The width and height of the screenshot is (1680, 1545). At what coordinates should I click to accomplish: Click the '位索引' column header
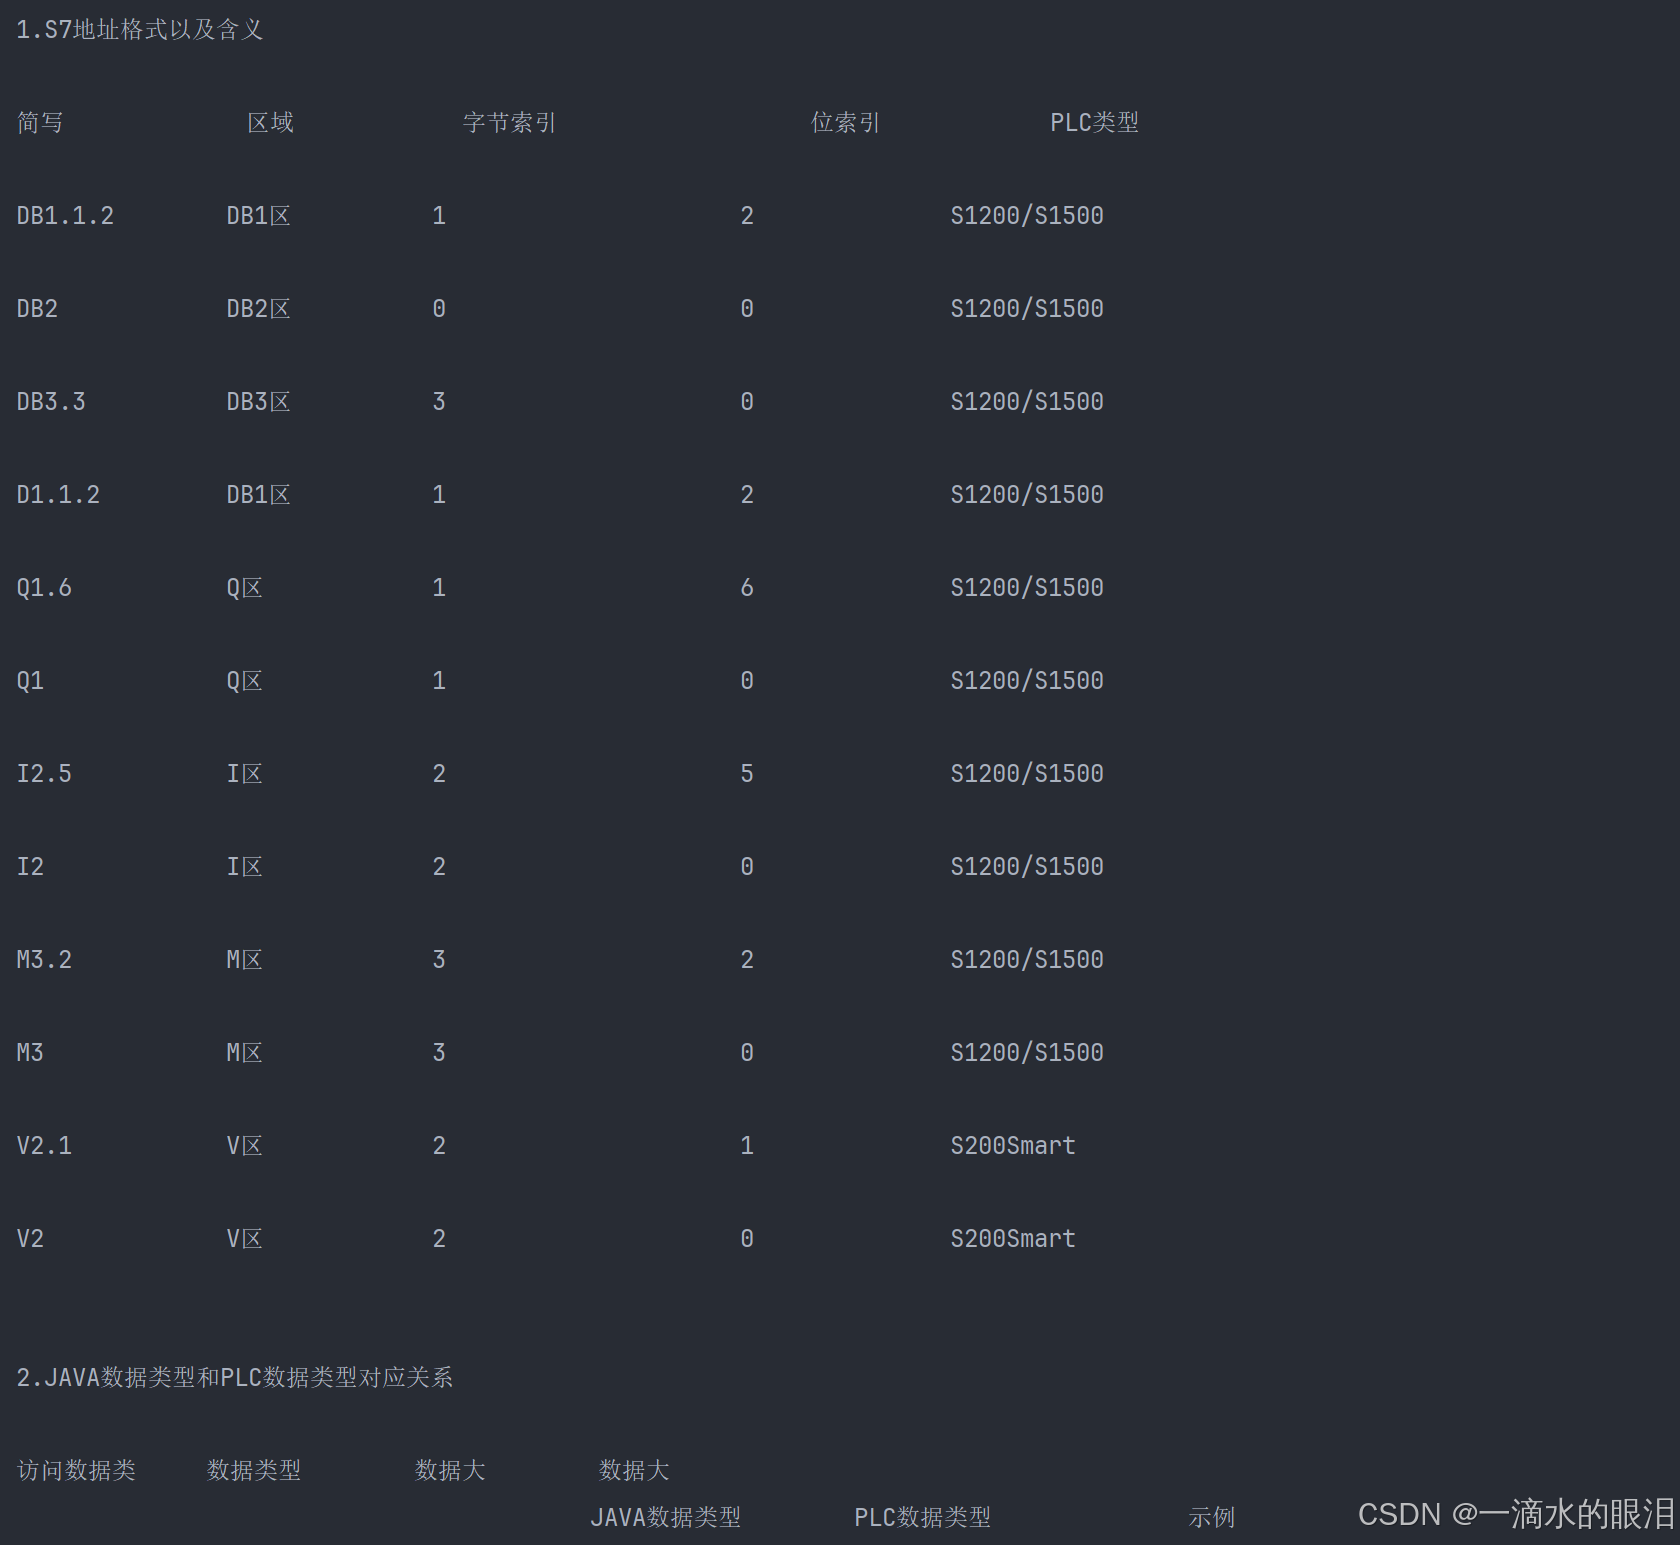click(x=845, y=123)
